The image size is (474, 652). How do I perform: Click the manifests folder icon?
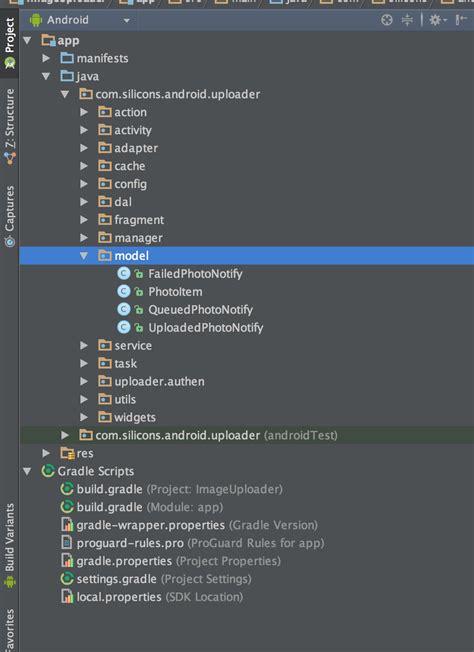point(67,58)
